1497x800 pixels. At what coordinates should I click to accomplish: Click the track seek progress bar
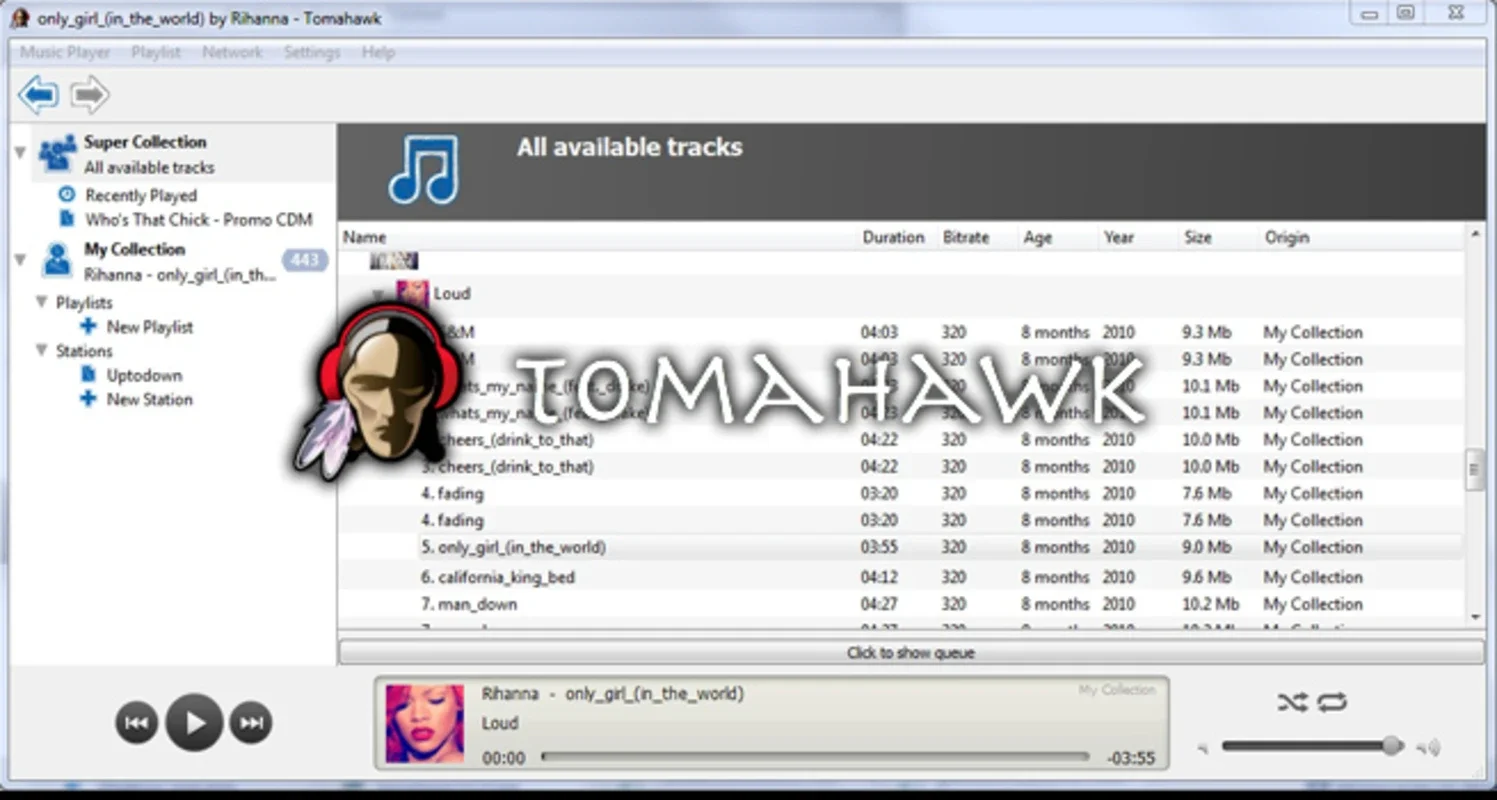pyautogui.click(x=815, y=757)
